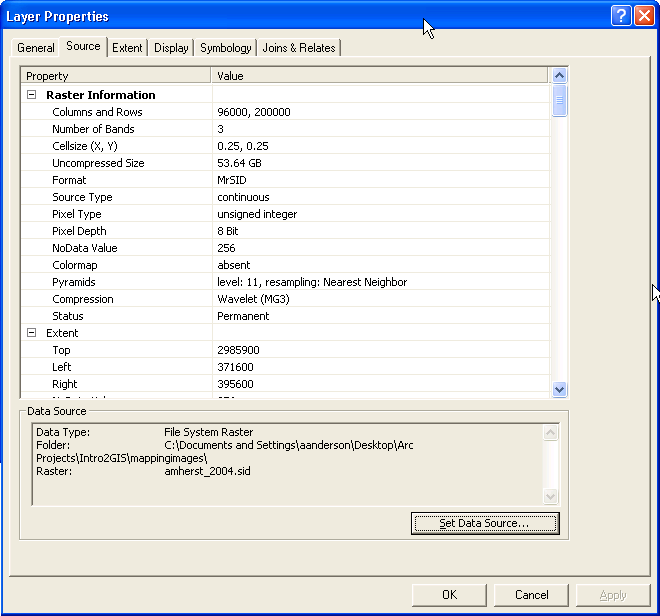The image size is (660, 616).
Task: Click the Set Data Source button
Action: point(485,523)
